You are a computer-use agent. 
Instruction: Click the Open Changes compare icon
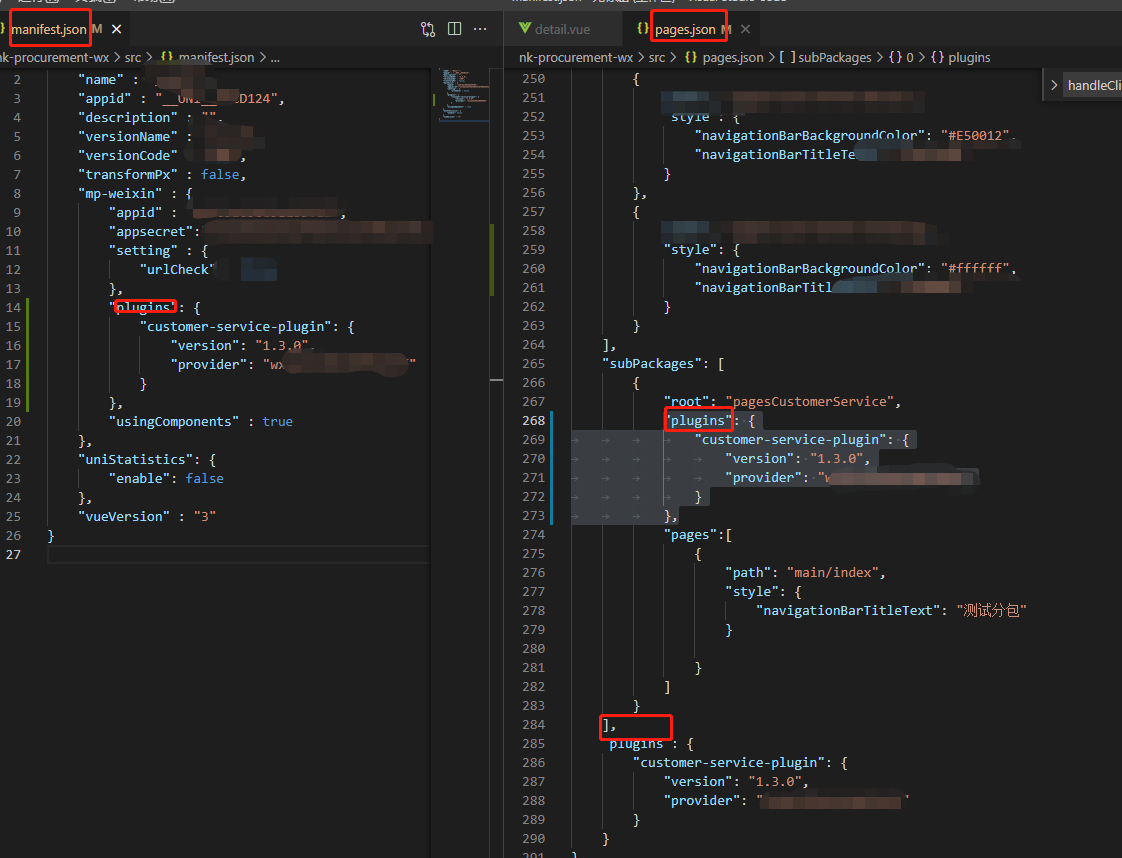[x=428, y=29]
